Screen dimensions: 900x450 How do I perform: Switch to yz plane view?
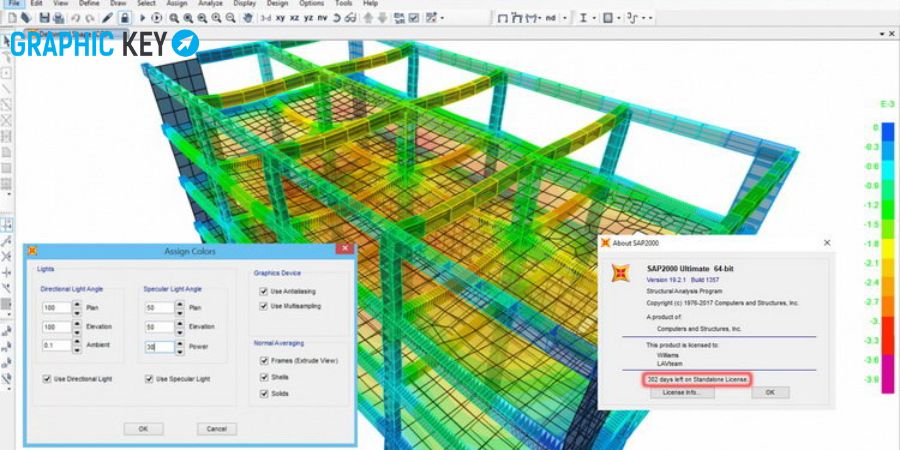[309, 18]
